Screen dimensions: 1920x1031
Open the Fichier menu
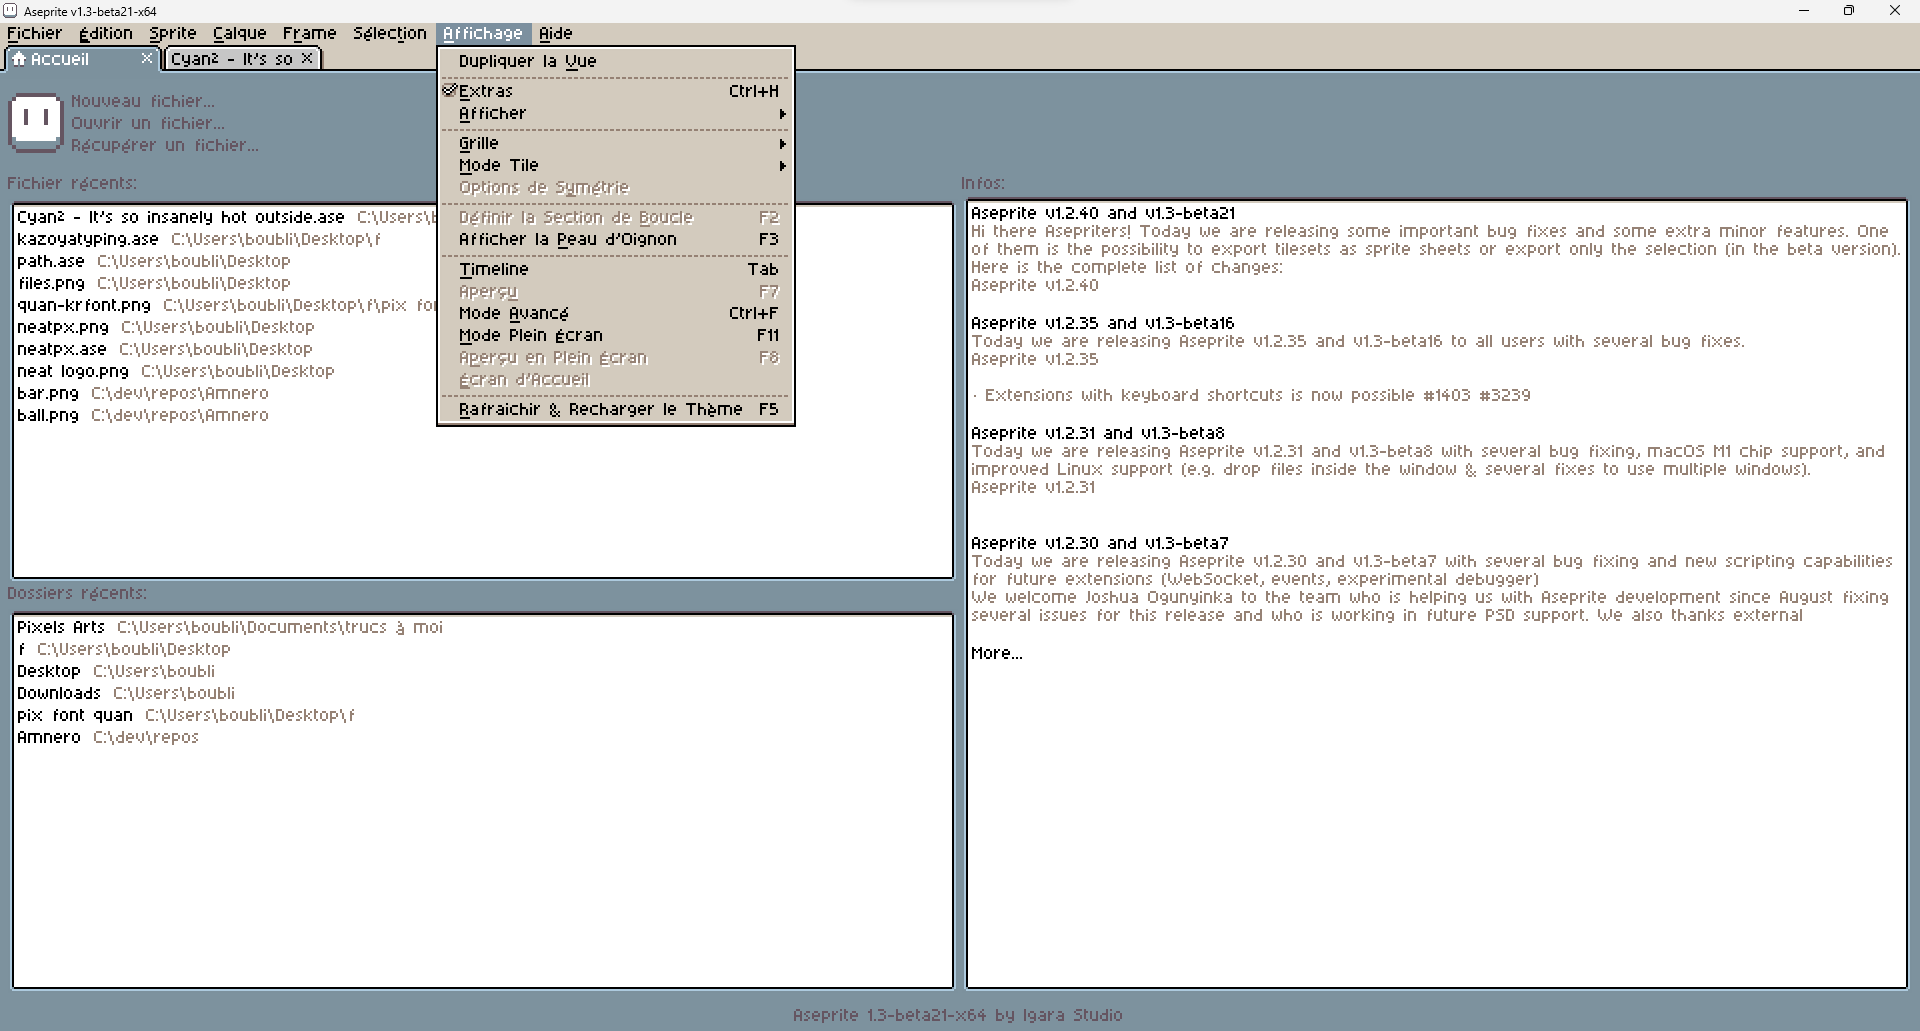(x=34, y=33)
